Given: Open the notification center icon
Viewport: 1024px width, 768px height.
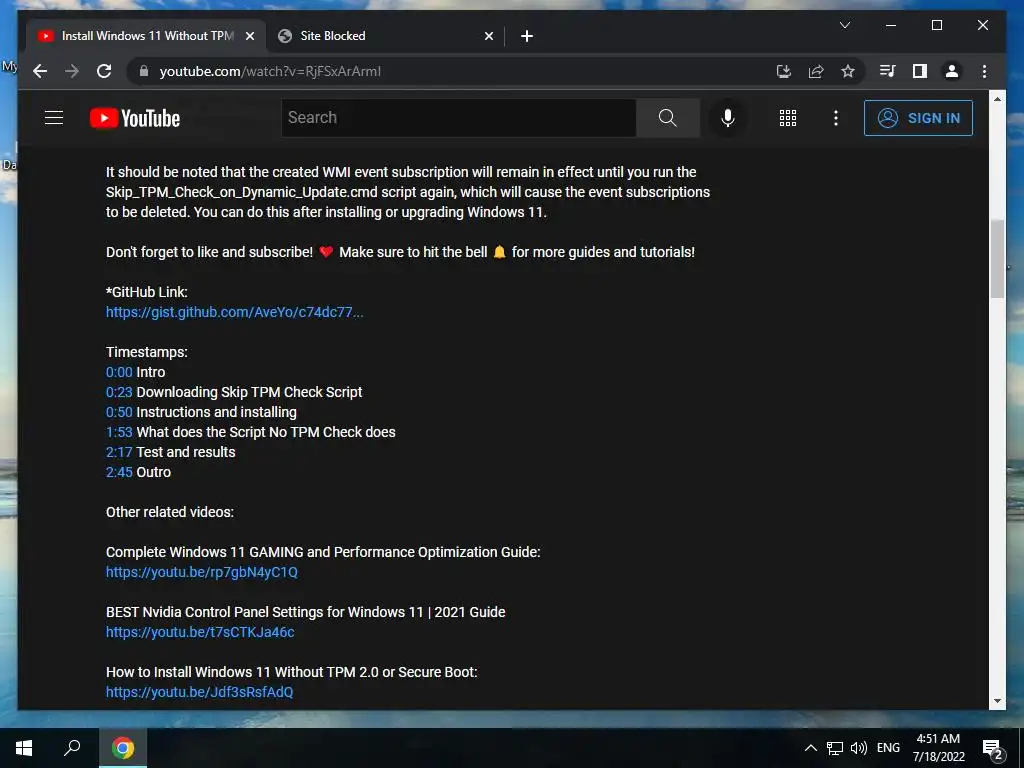Looking at the screenshot, I should [x=993, y=748].
